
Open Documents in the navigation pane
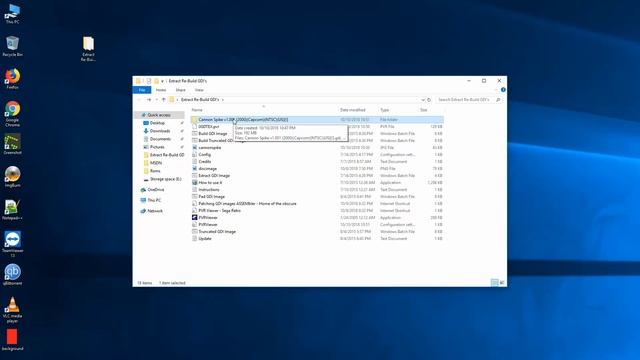tap(160, 139)
